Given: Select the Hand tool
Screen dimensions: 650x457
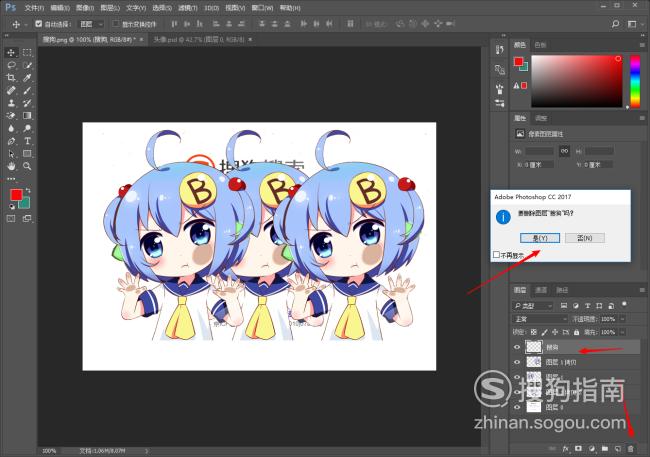Looking at the screenshot, I should click(x=11, y=166).
